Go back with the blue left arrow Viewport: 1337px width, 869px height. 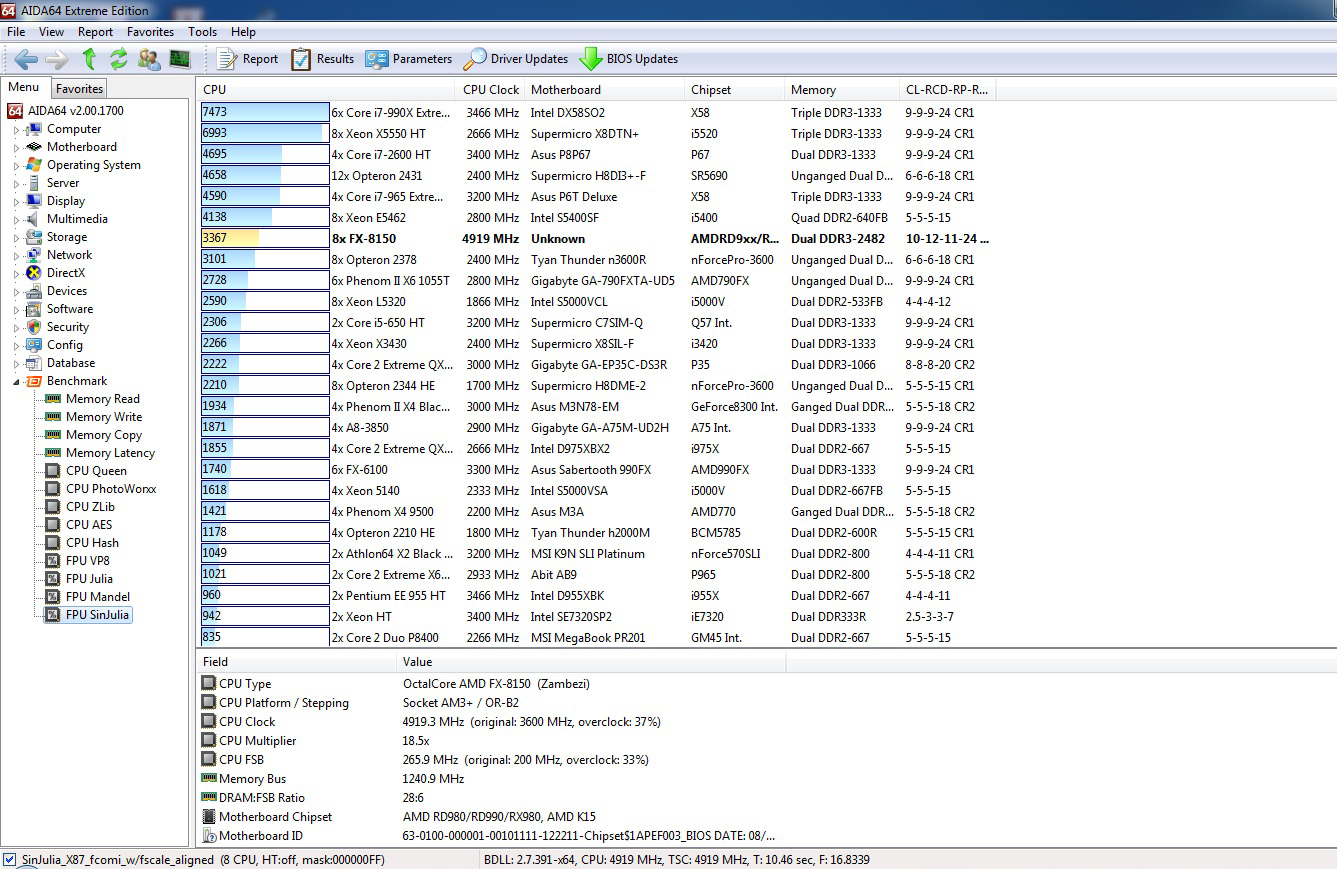(x=26, y=59)
